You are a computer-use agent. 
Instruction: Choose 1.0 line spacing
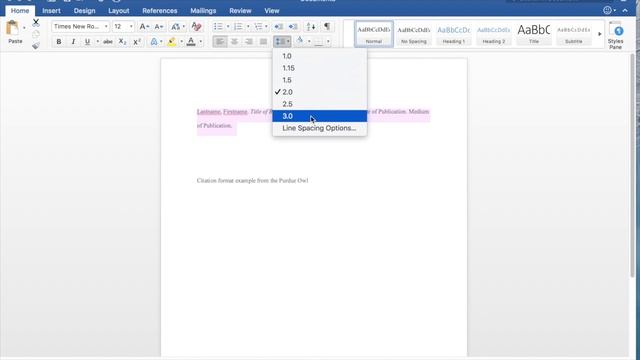tap(320, 56)
